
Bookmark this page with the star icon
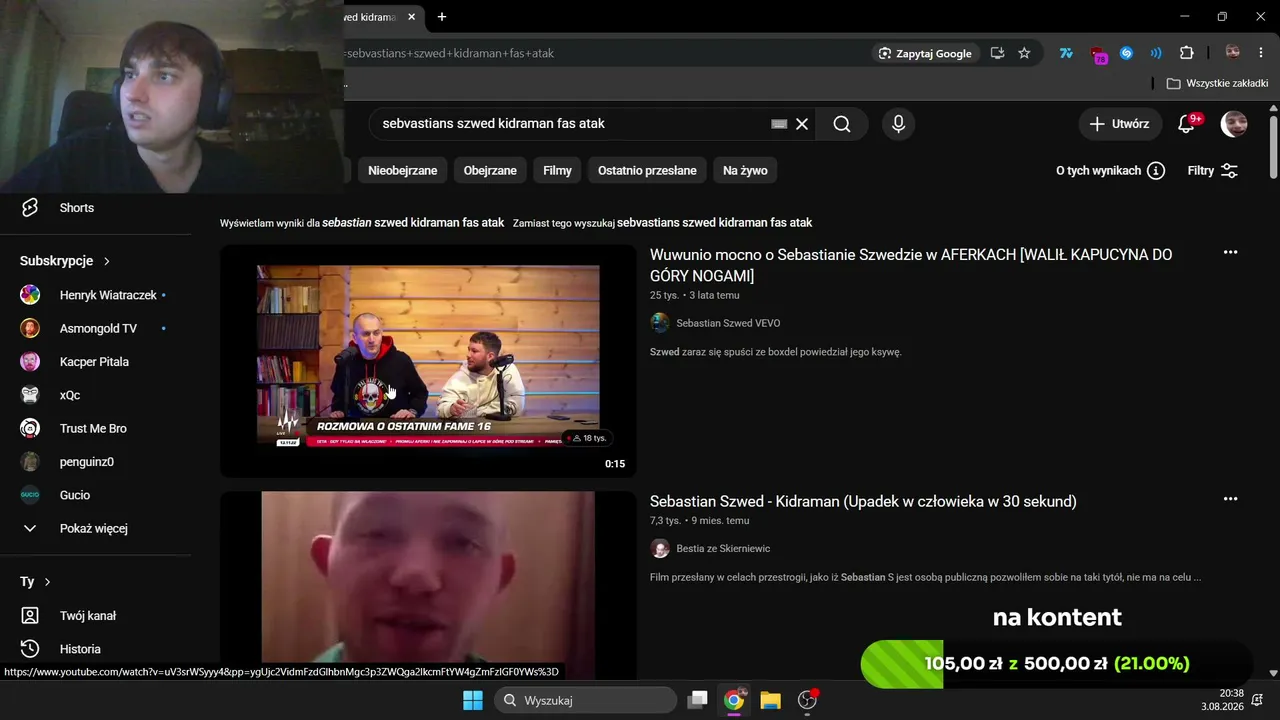[x=1024, y=53]
